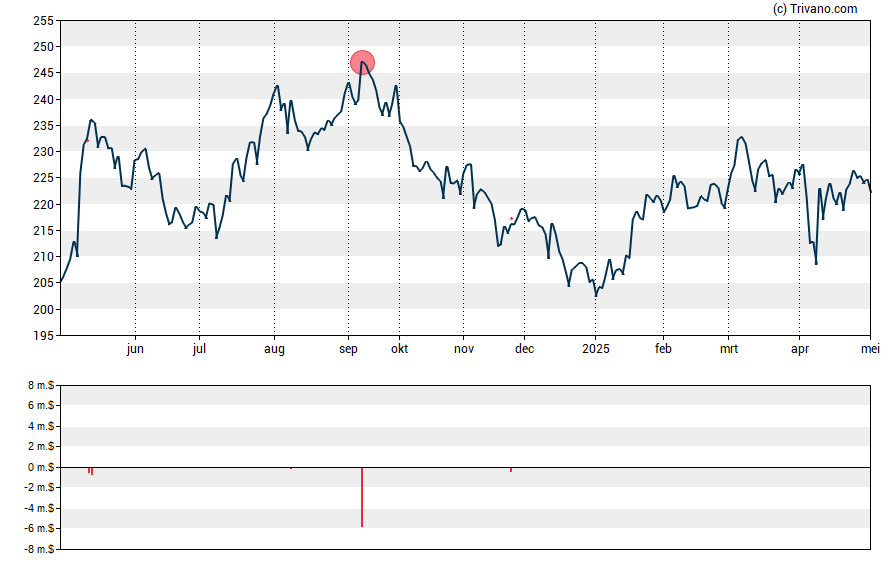Click the '0 m.$' volume axis label

pyautogui.click(x=41, y=467)
